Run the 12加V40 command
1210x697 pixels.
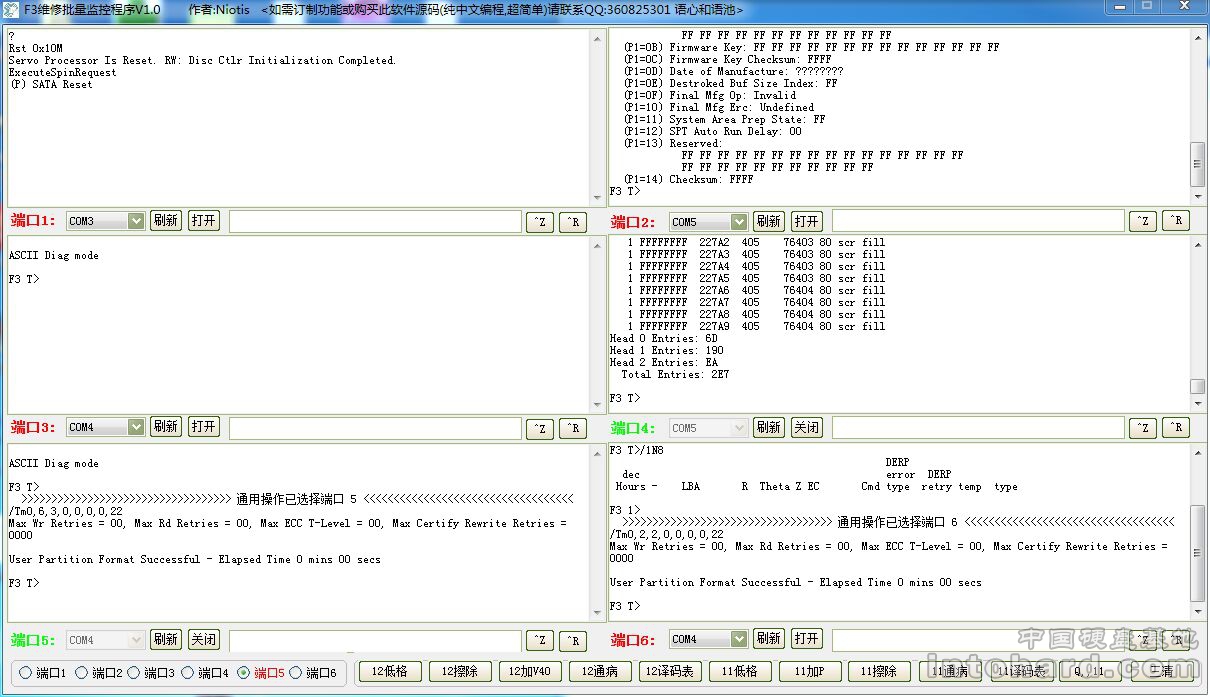tap(528, 672)
